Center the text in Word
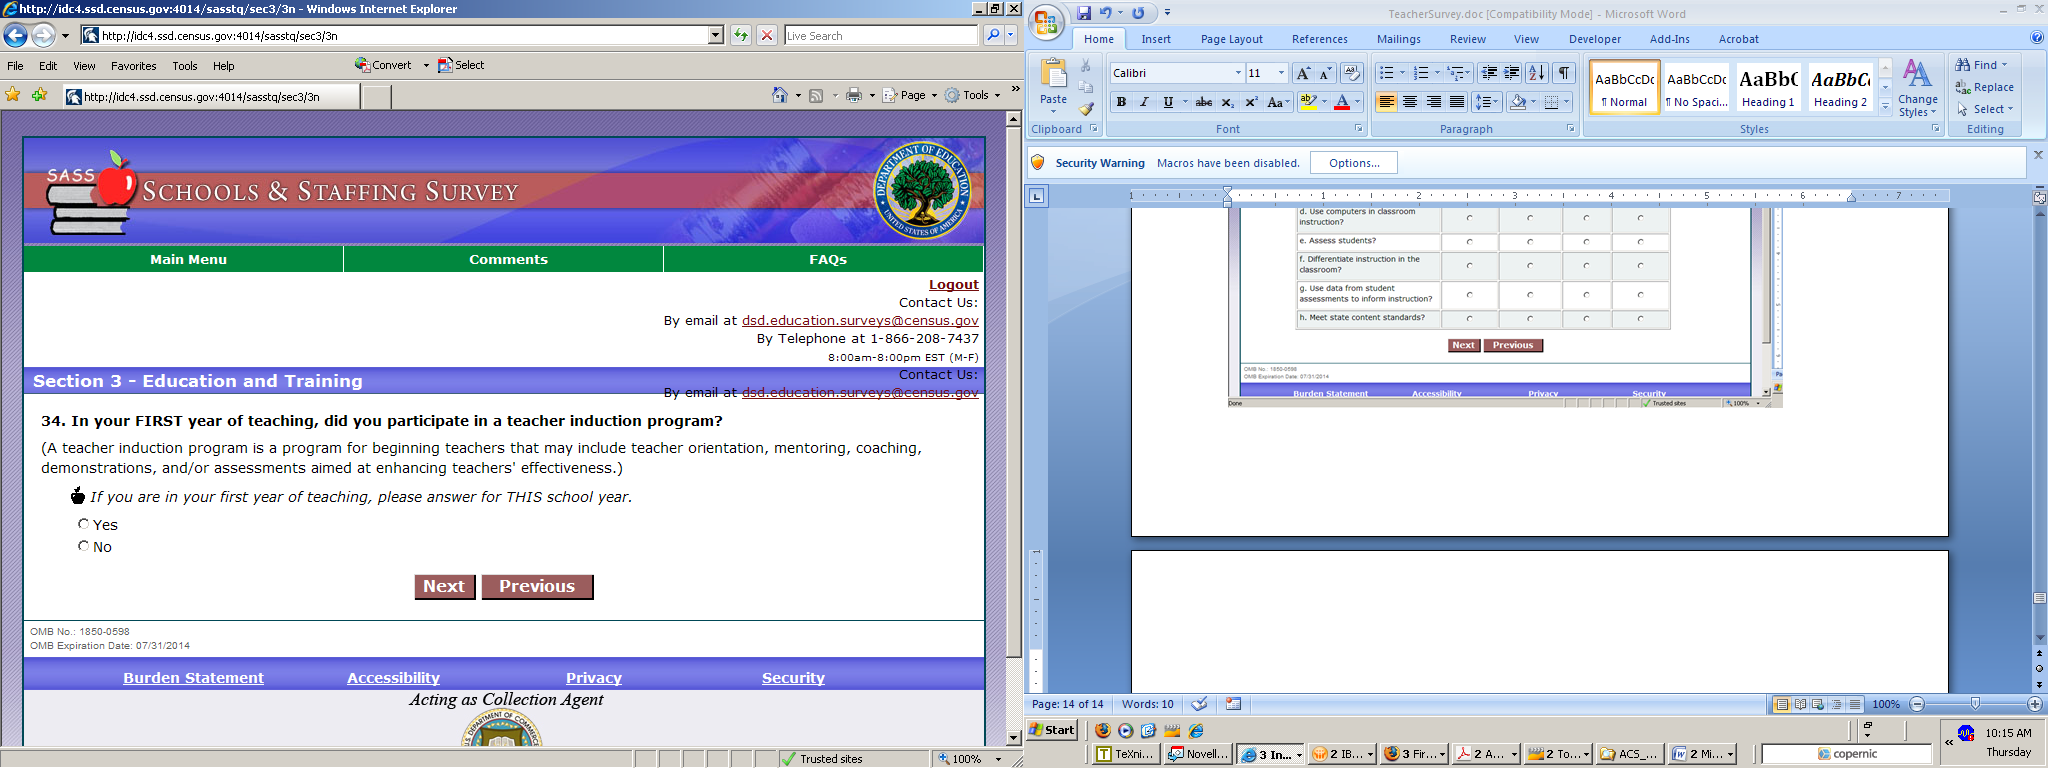Screen dimensions: 2048x768 pyautogui.click(x=1410, y=102)
